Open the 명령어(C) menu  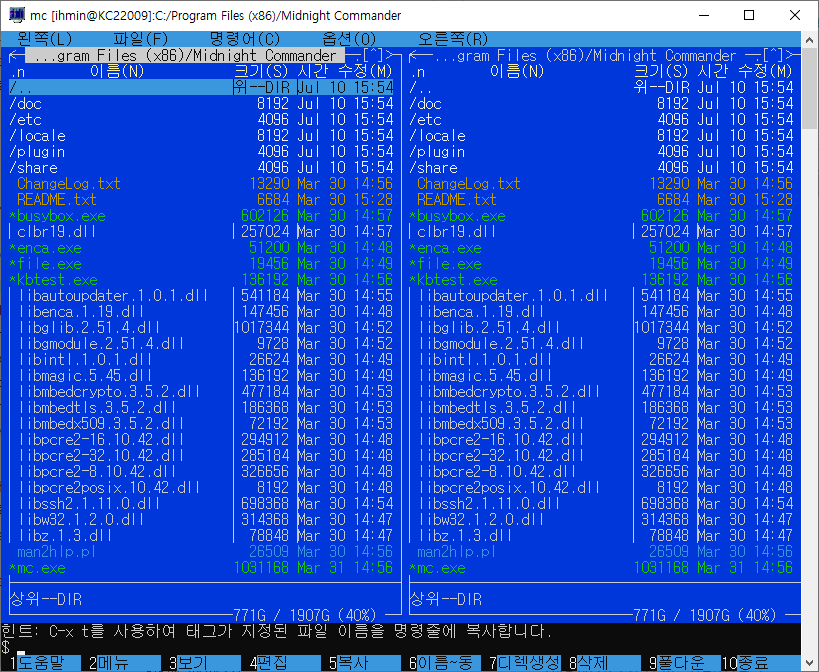point(245,39)
